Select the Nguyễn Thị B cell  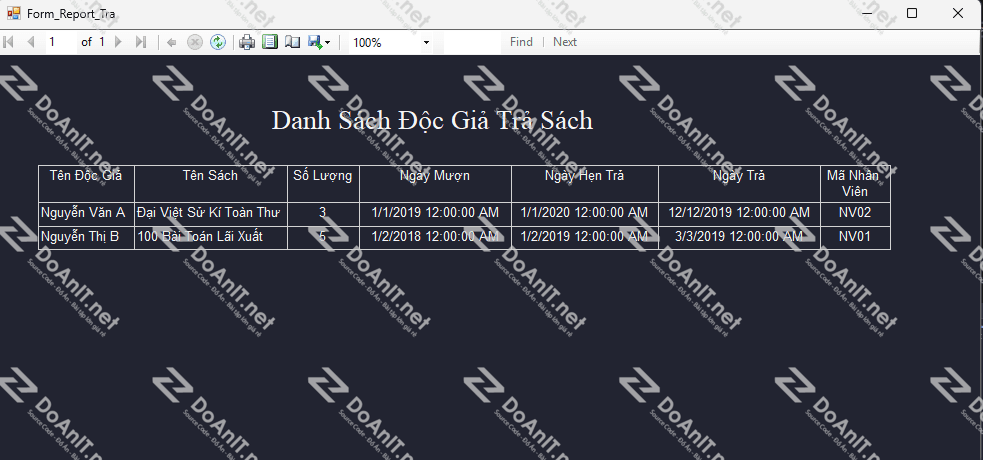click(x=87, y=238)
